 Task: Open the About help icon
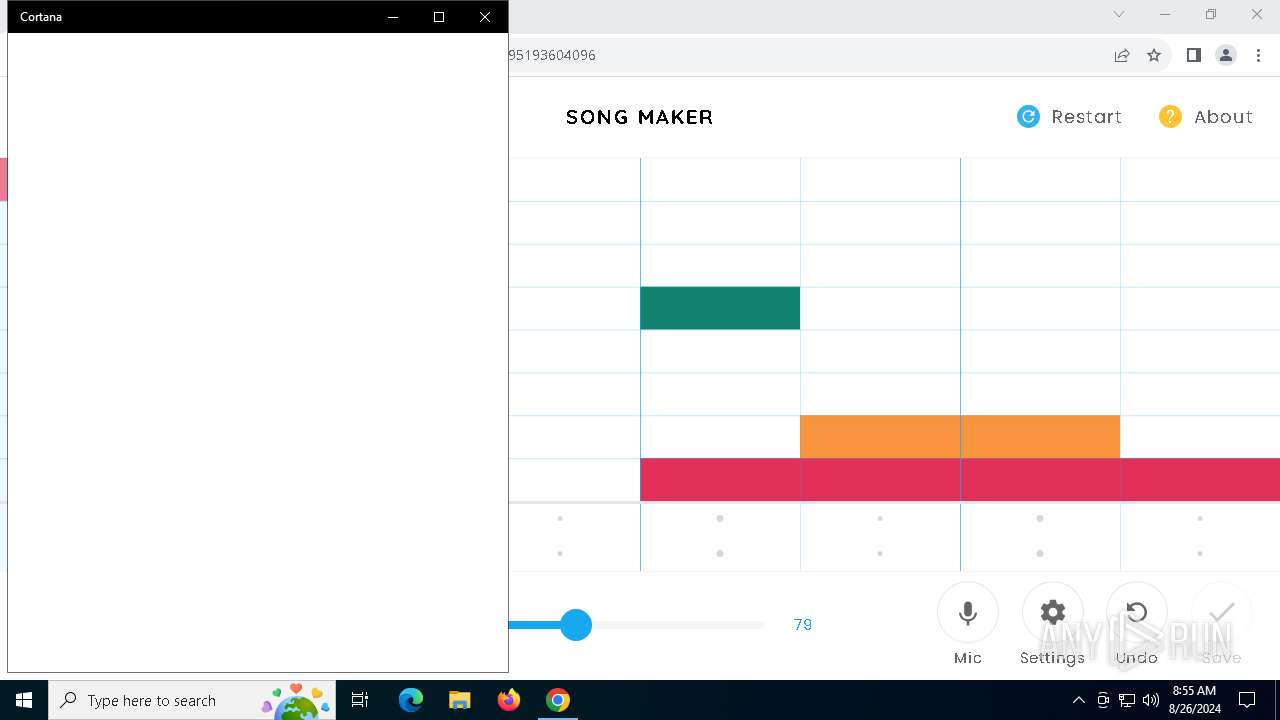pos(1170,117)
